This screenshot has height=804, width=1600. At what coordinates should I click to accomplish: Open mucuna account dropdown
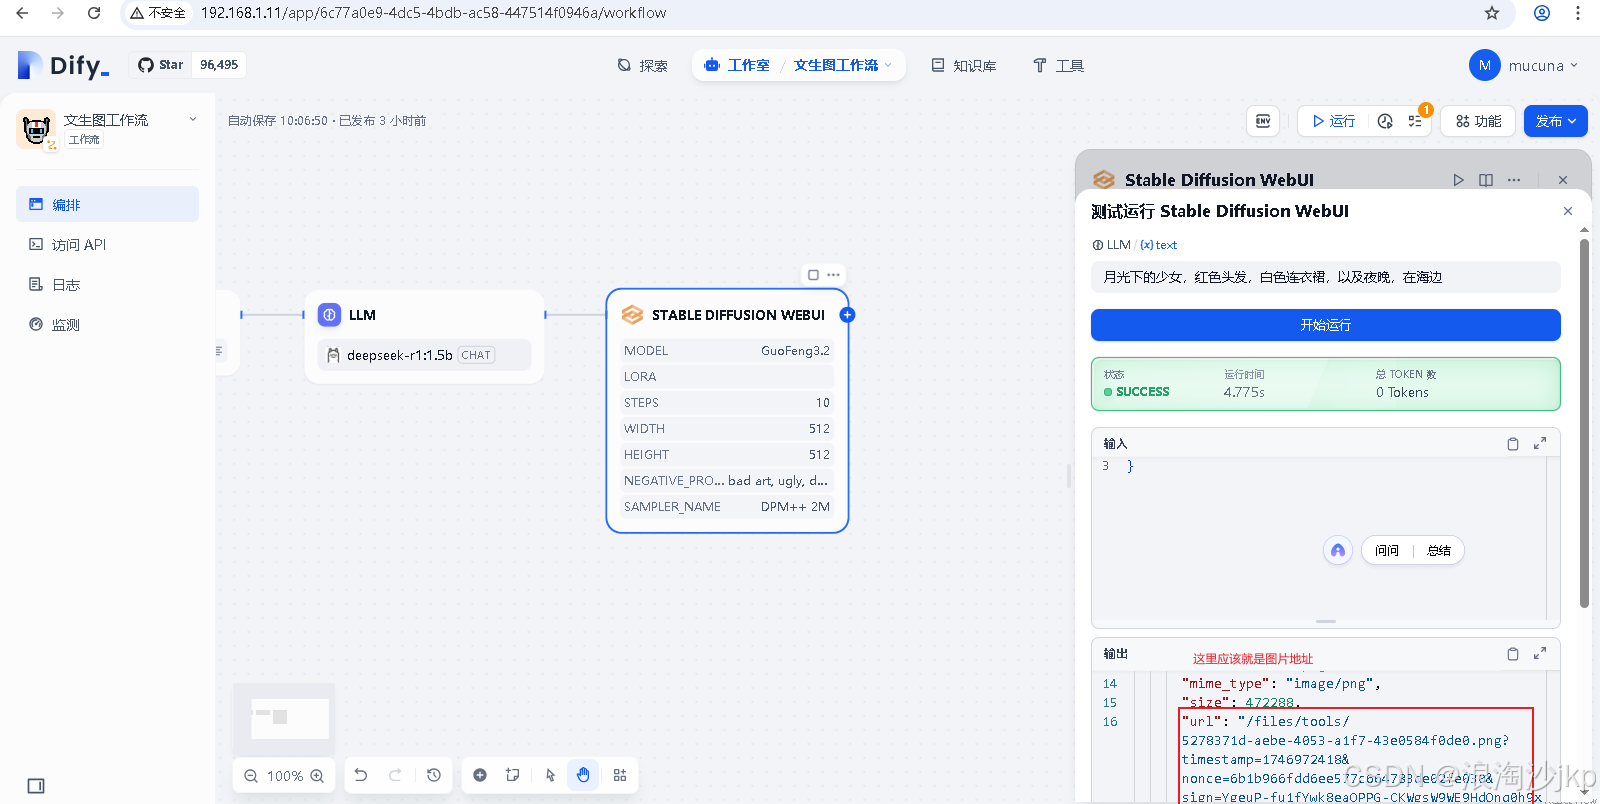[1524, 65]
